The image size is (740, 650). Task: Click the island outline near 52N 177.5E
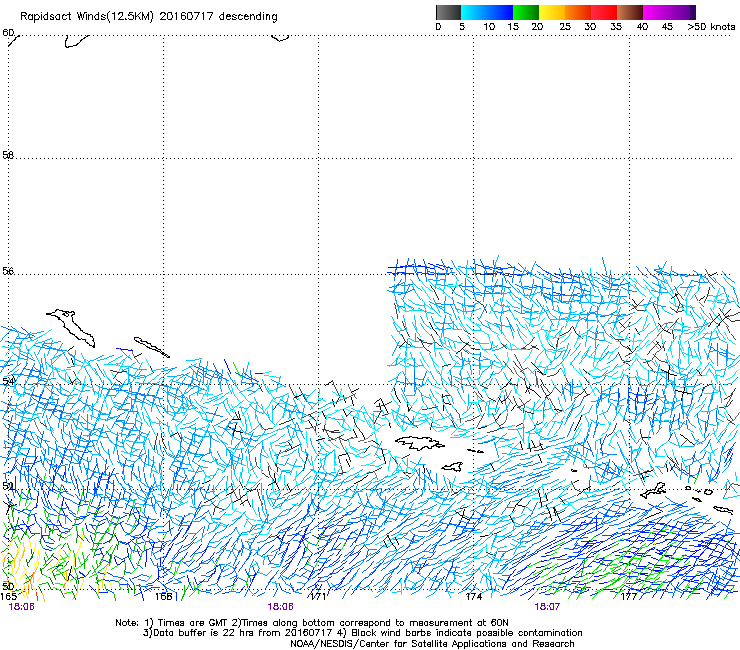pos(653,491)
